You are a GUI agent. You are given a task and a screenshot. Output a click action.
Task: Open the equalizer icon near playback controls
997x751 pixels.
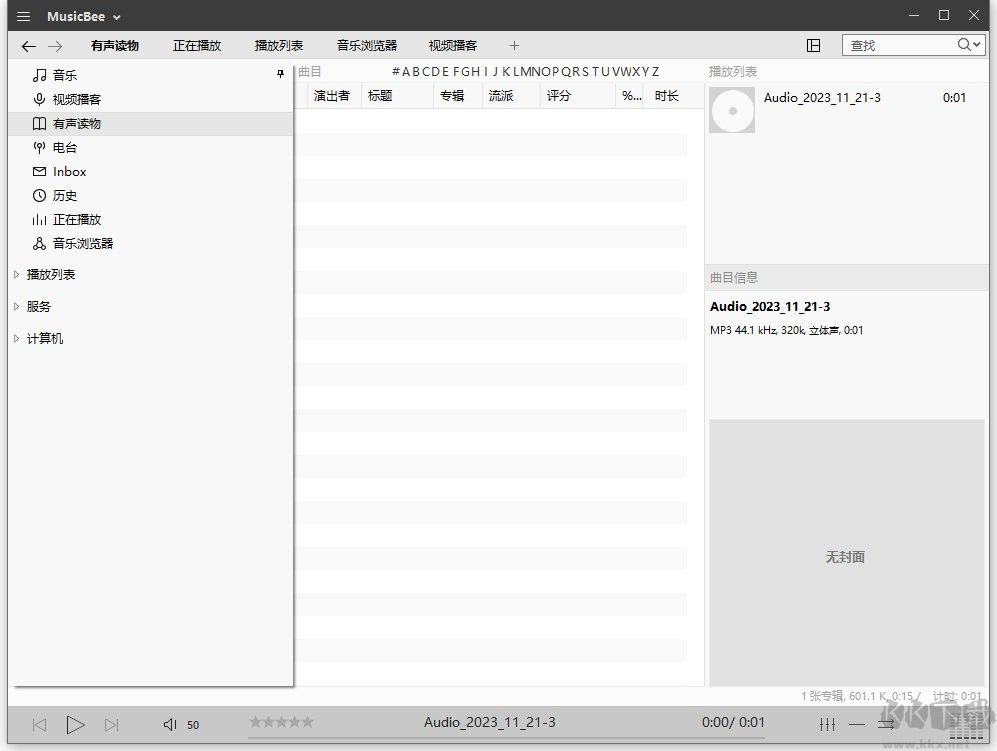pyautogui.click(x=827, y=724)
